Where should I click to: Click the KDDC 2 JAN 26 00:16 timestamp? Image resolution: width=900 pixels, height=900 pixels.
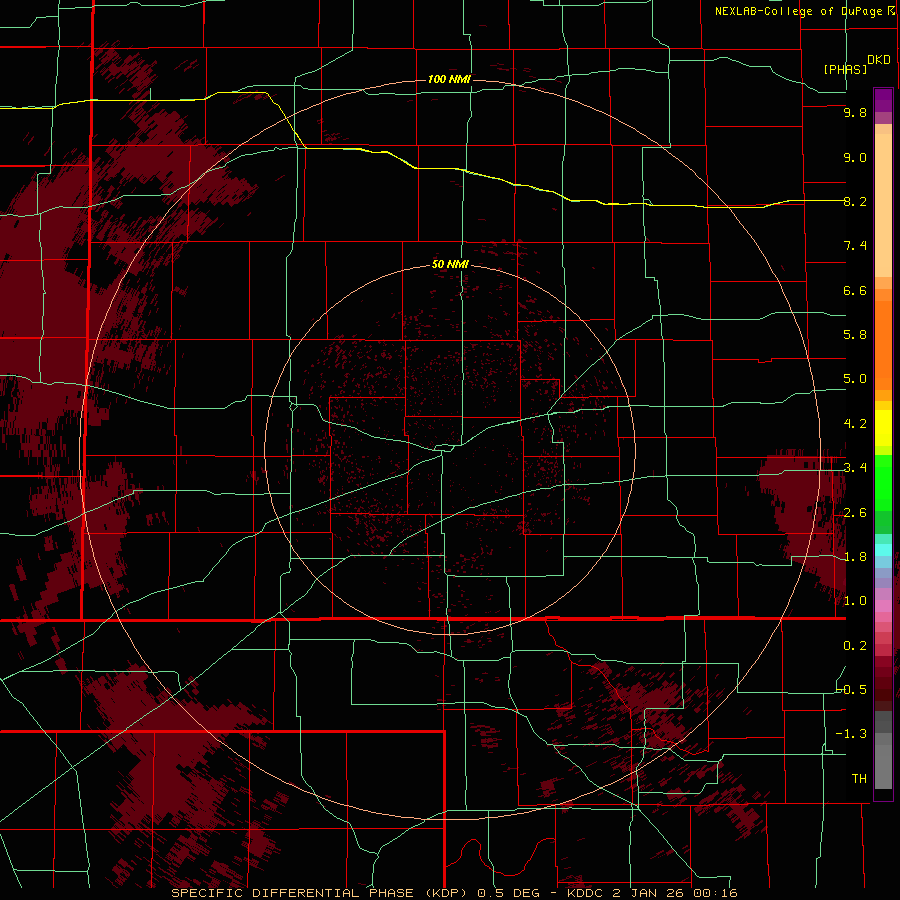pyautogui.click(x=652, y=893)
